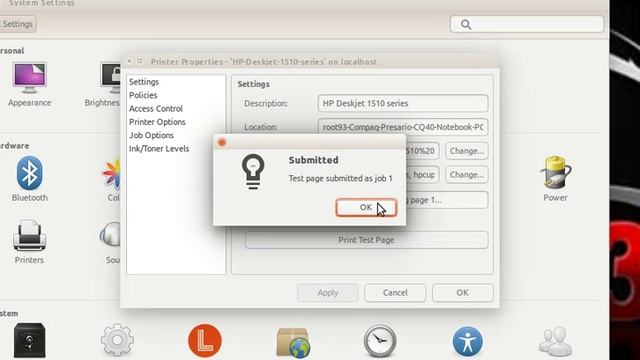Click the Device URI field ending 510%20

422,151
